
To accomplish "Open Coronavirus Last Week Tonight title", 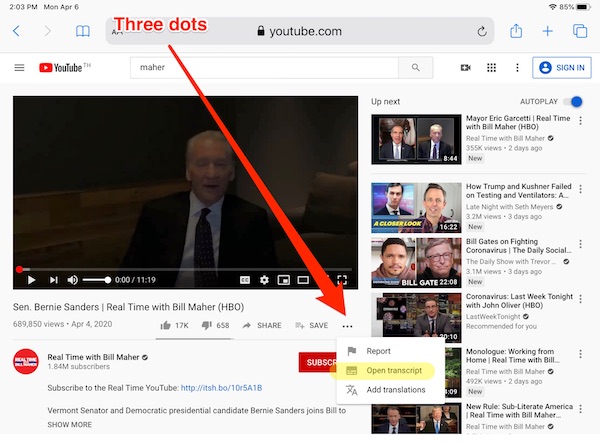I will point(519,301).
